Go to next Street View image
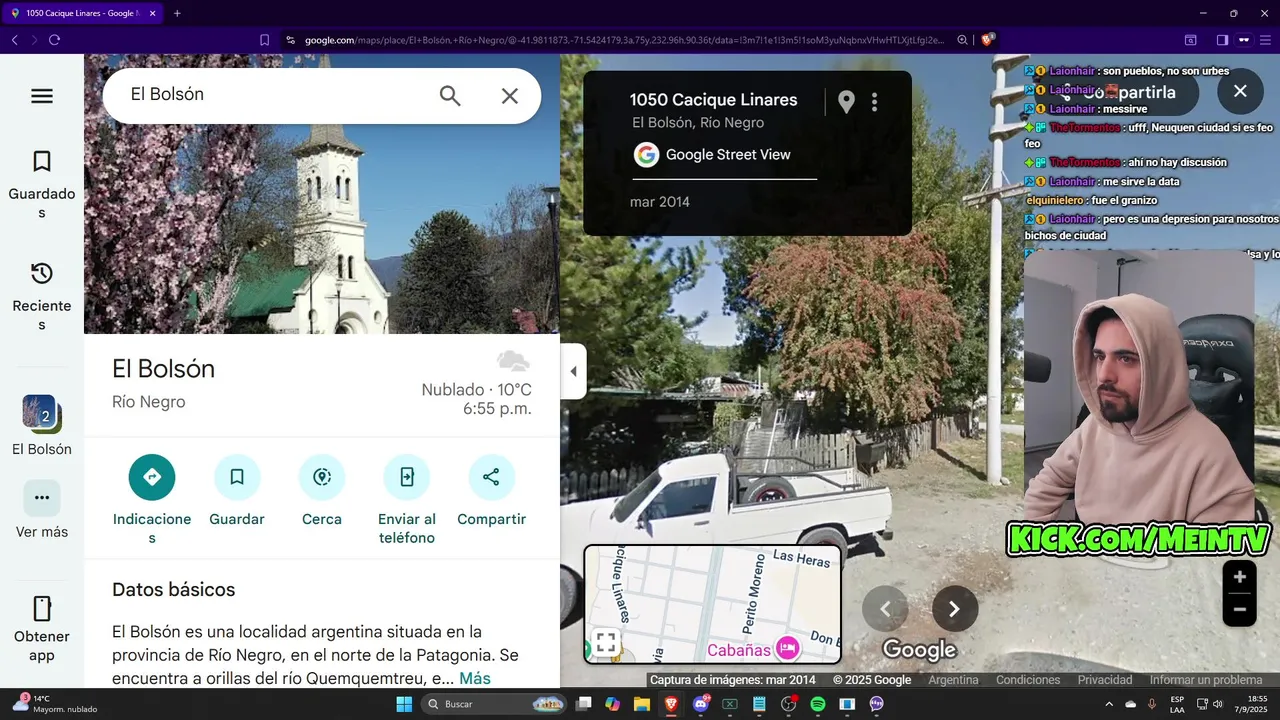The width and height of the screenshot is (1280, 720). (x=955, y=609)
